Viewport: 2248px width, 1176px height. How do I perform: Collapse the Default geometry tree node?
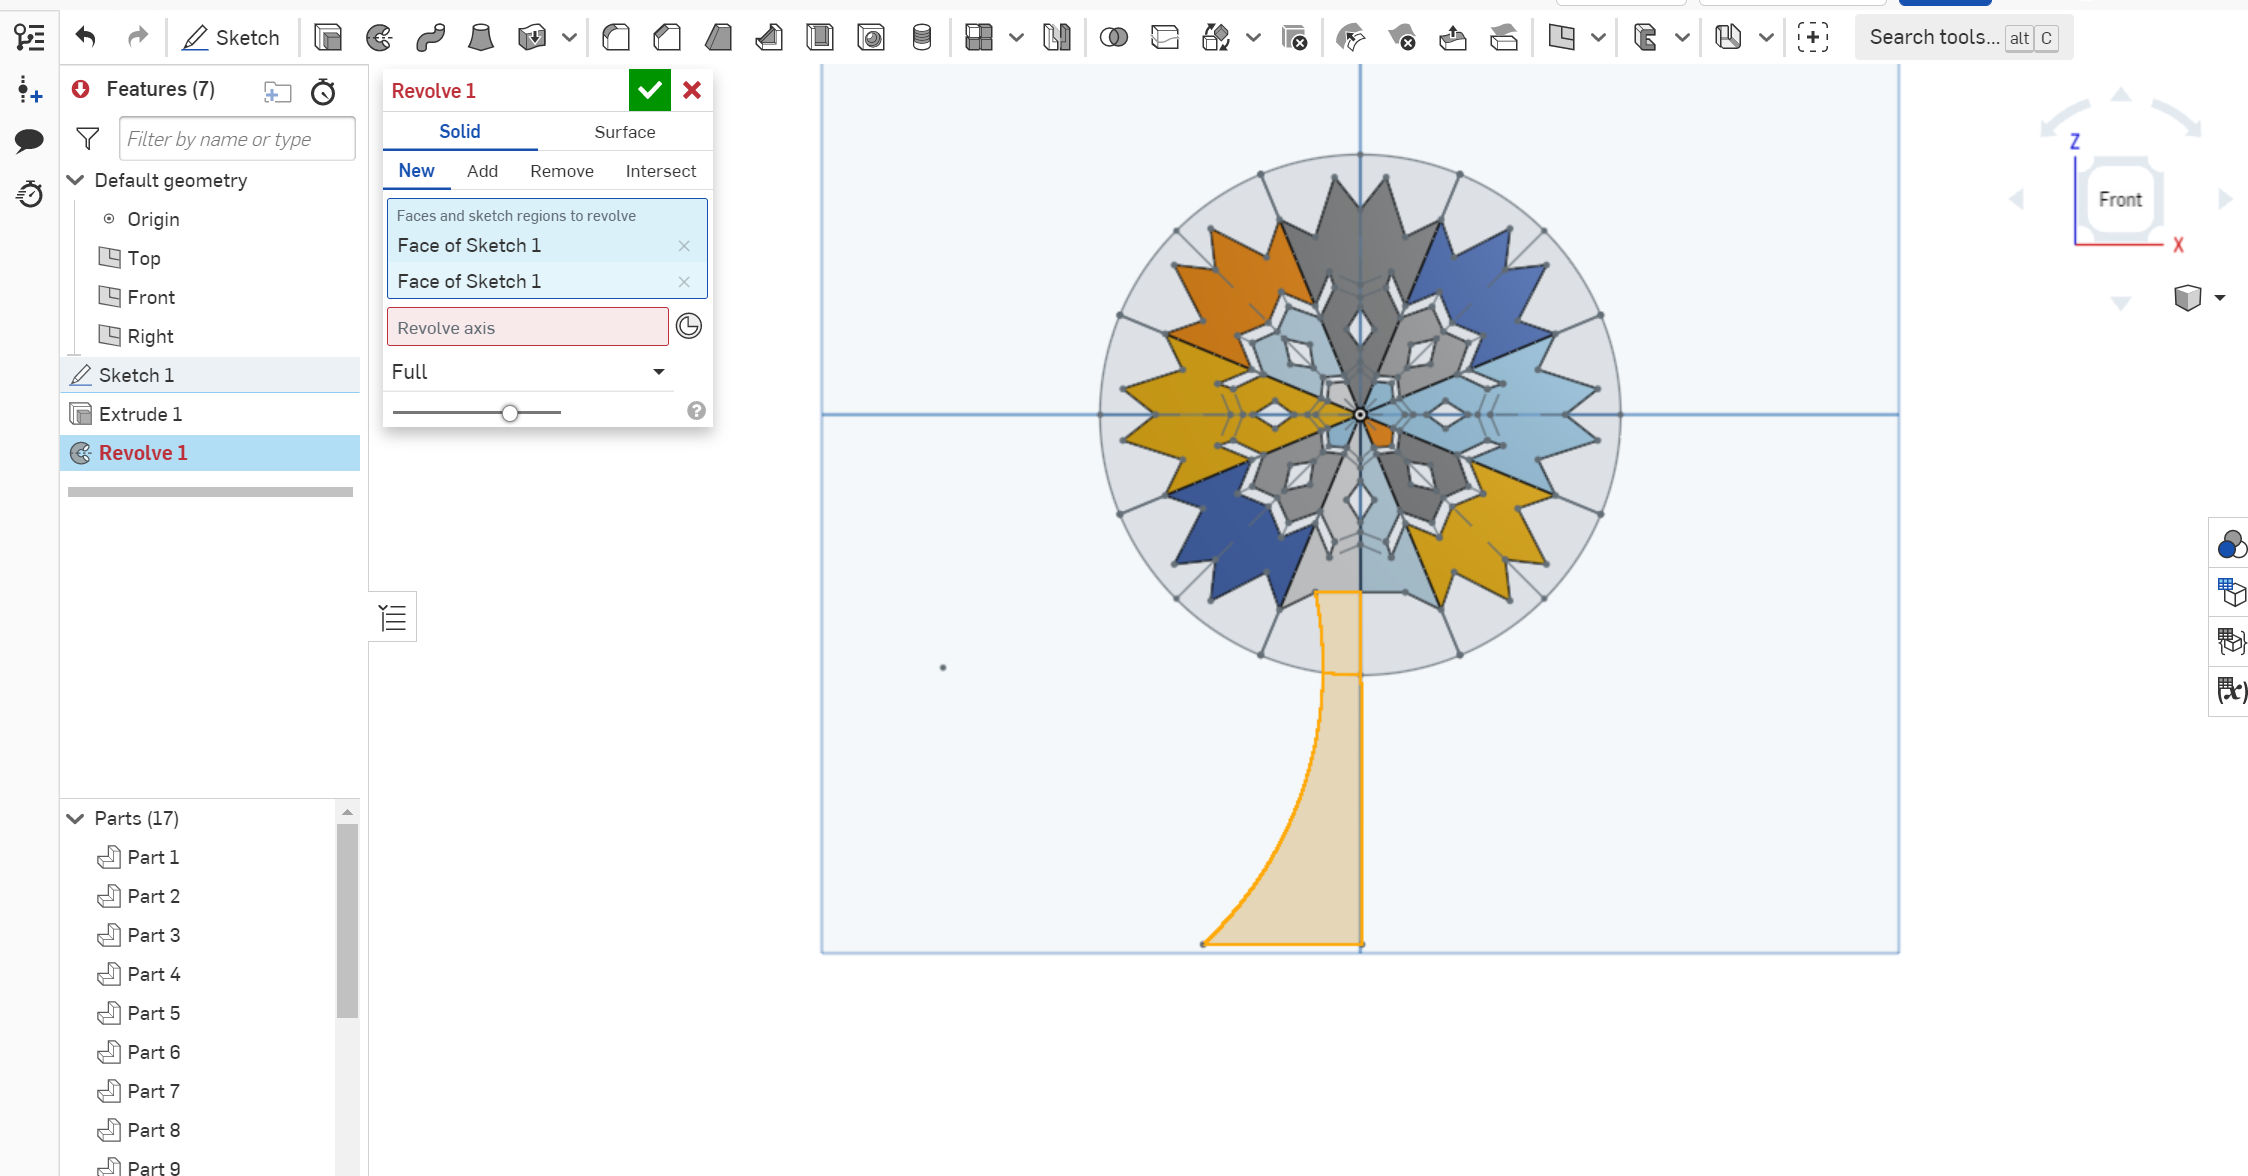coord(76,180)
